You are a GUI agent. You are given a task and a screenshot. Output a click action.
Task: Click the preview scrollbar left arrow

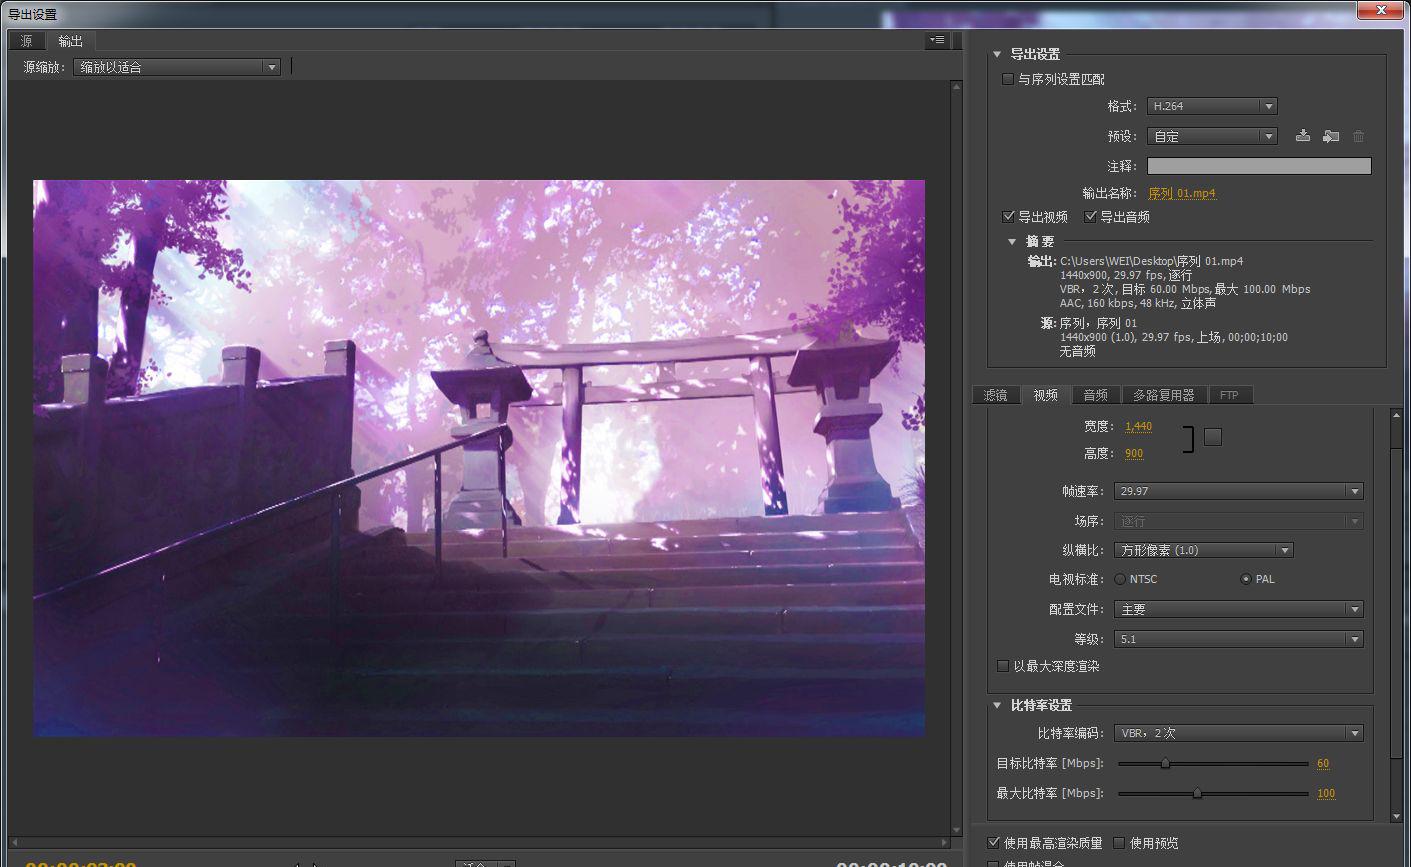[13, 843]
